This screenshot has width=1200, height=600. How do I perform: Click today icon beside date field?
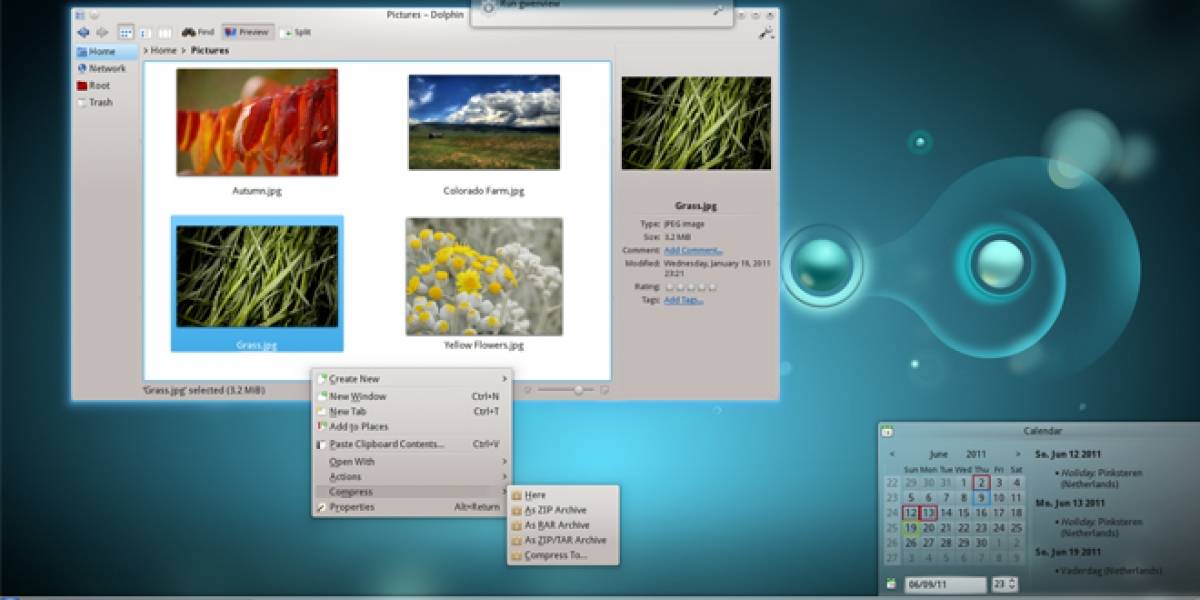click(x=891, y=584)
